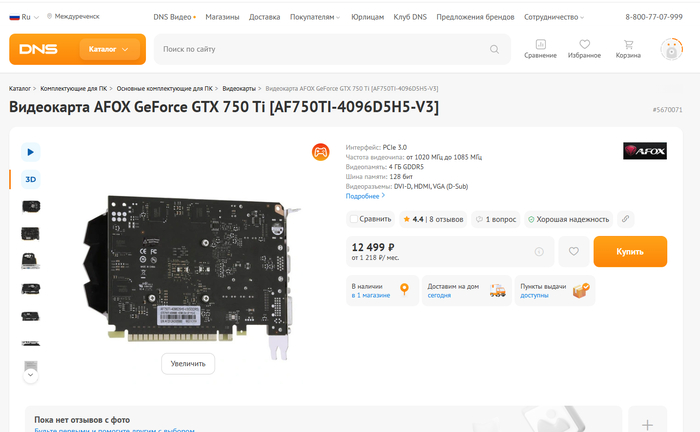Screen dimensions: 700x432
Task: Click the Увеличить enlarge button
Action: [188, 364]
